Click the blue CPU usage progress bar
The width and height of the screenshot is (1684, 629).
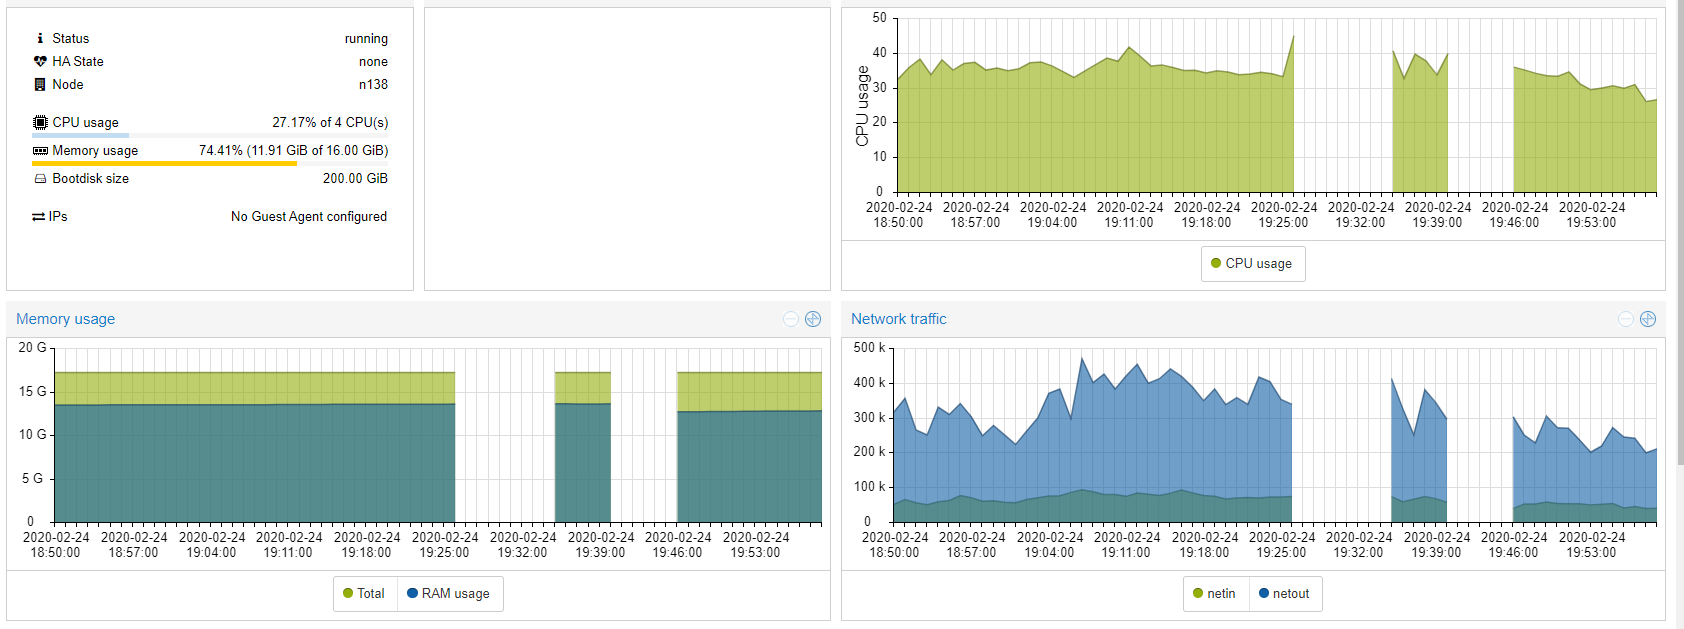[80, 135]
